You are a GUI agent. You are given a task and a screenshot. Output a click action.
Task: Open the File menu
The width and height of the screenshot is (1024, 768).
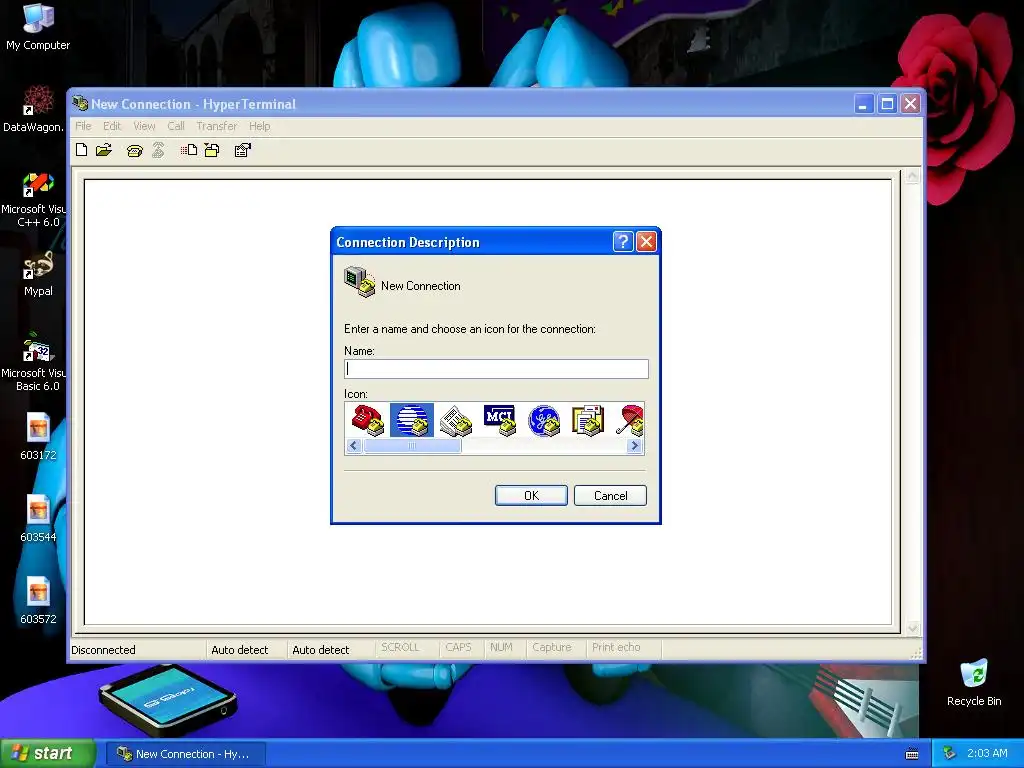click(83, 126)
